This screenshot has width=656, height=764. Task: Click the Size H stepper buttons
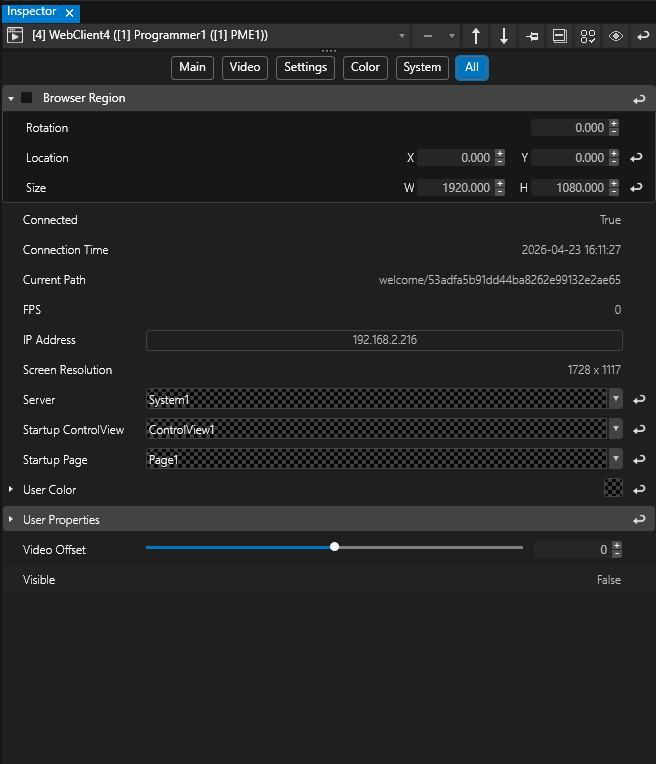coord(614,188)
